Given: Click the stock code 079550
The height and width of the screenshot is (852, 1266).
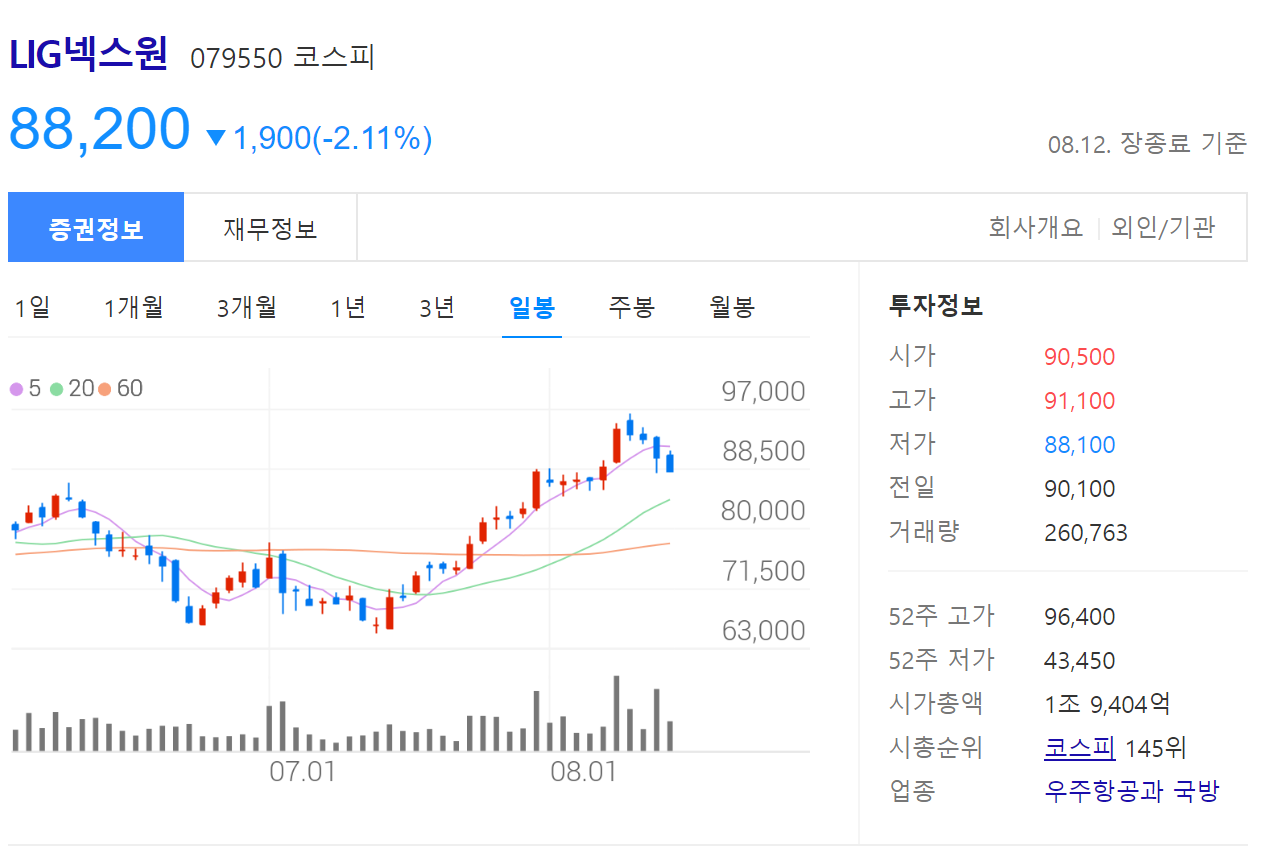Looking at the screenshot, I should 237,58.
